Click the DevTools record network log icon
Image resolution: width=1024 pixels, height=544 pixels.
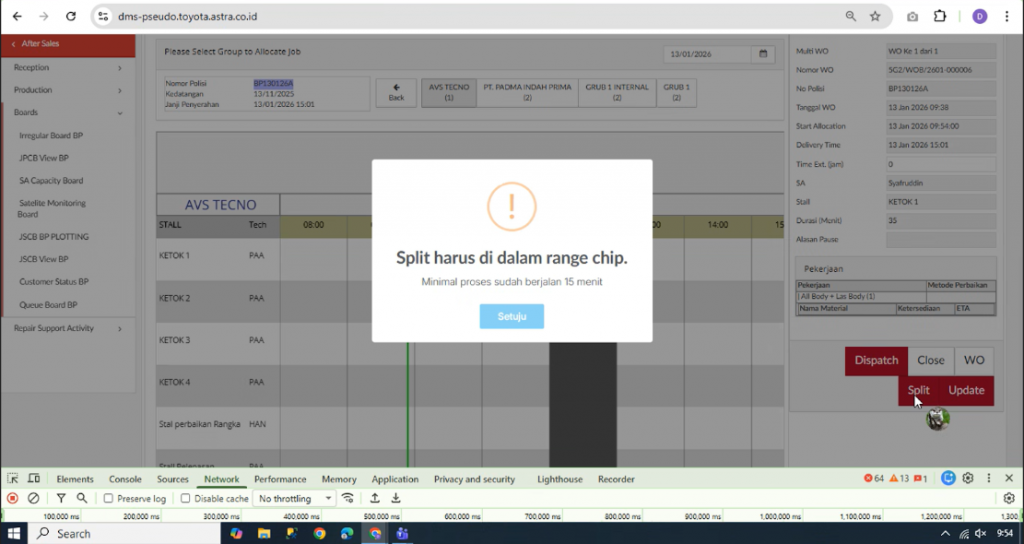(x=13, y=498)
